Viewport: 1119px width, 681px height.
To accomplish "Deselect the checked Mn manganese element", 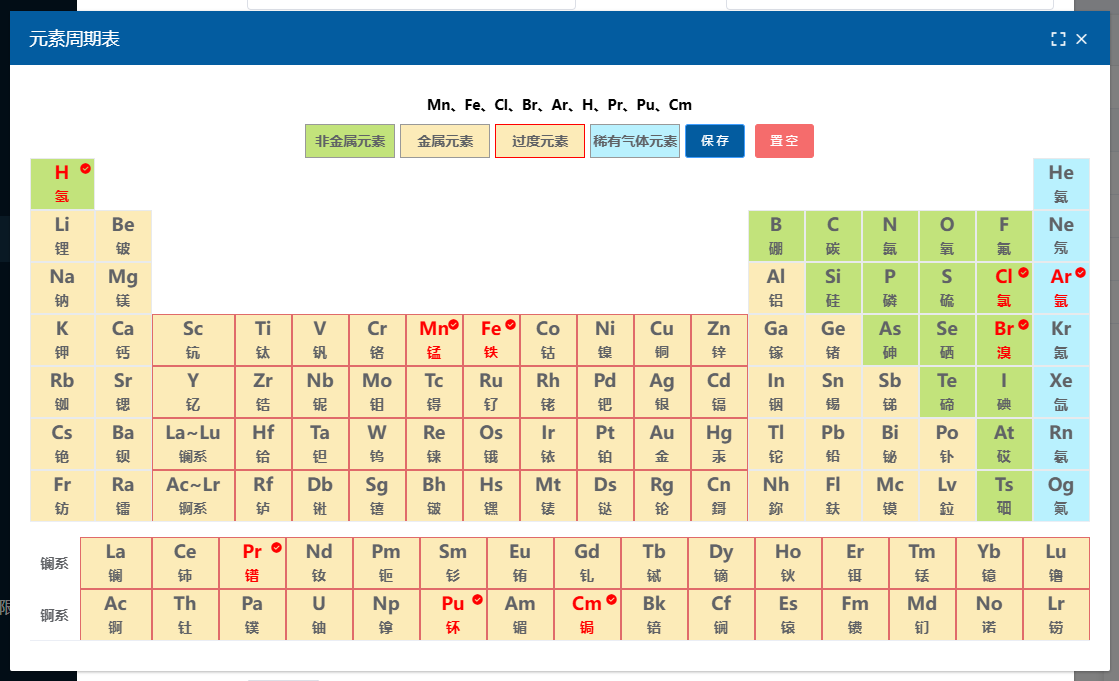I will [434, 340].
